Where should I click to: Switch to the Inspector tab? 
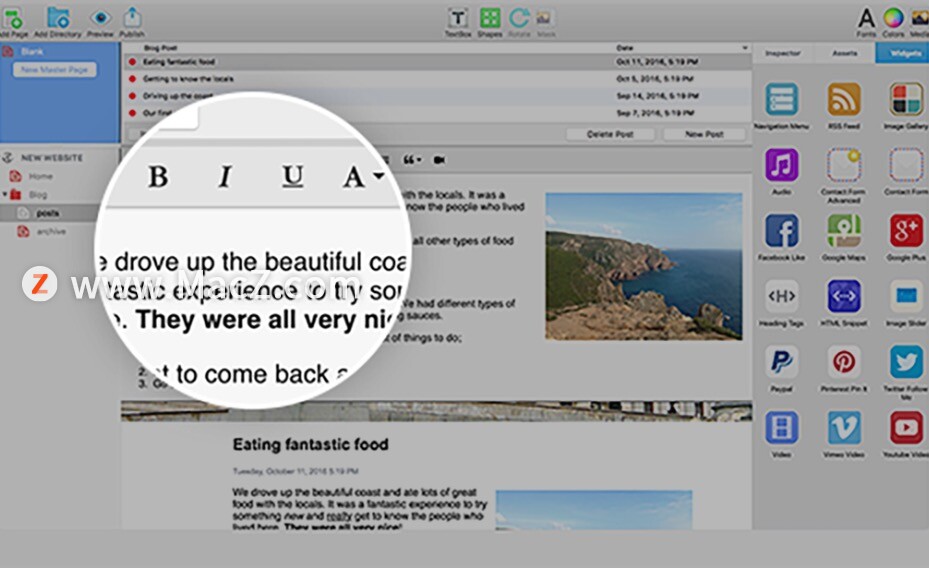783,53
